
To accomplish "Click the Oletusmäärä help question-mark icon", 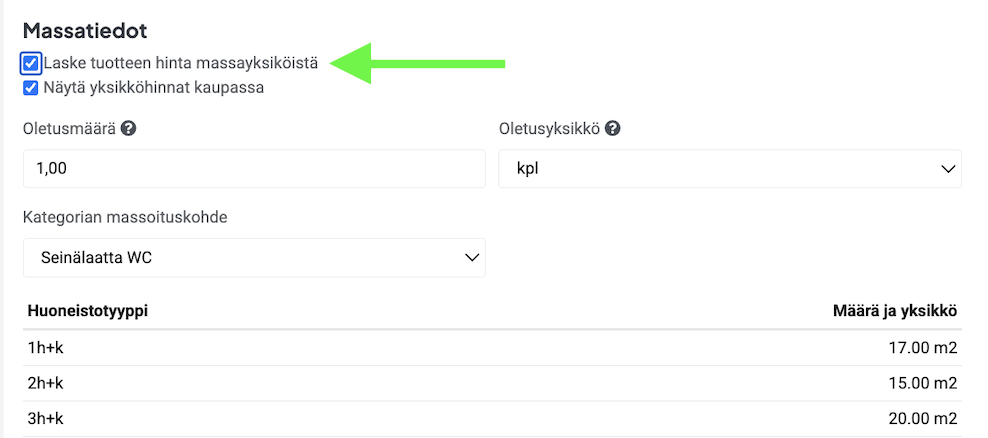I will 128,129.
